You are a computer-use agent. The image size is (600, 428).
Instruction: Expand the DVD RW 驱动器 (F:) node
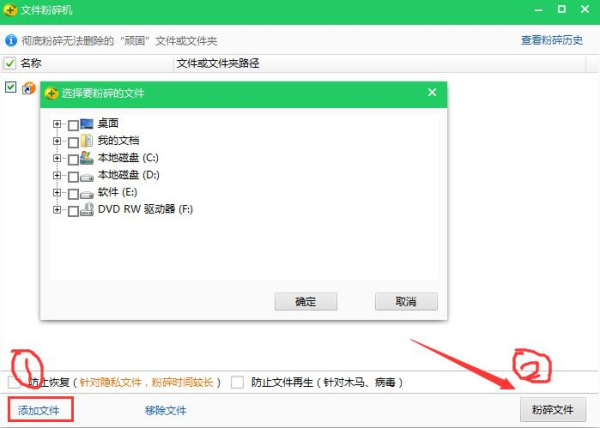click(57, 210)
